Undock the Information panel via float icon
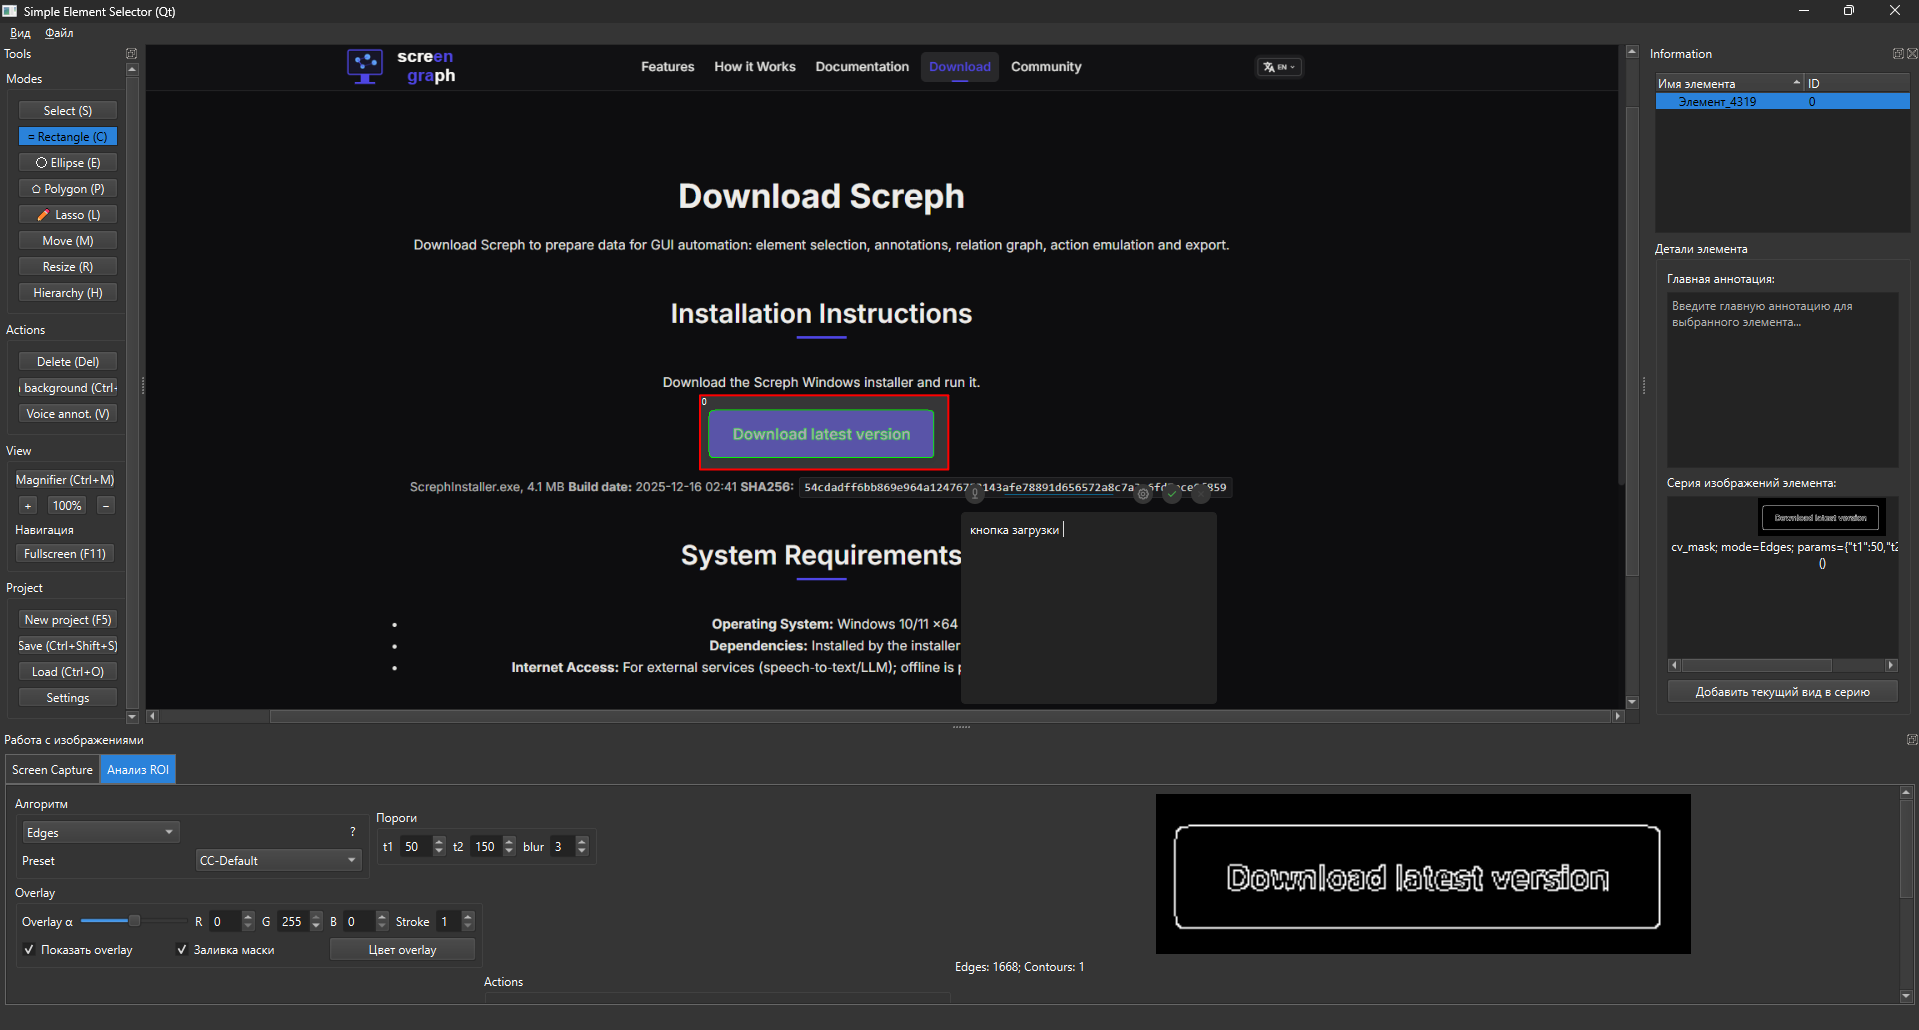Viewport: 1919px width, 1030px height. tap(1897, 53)
